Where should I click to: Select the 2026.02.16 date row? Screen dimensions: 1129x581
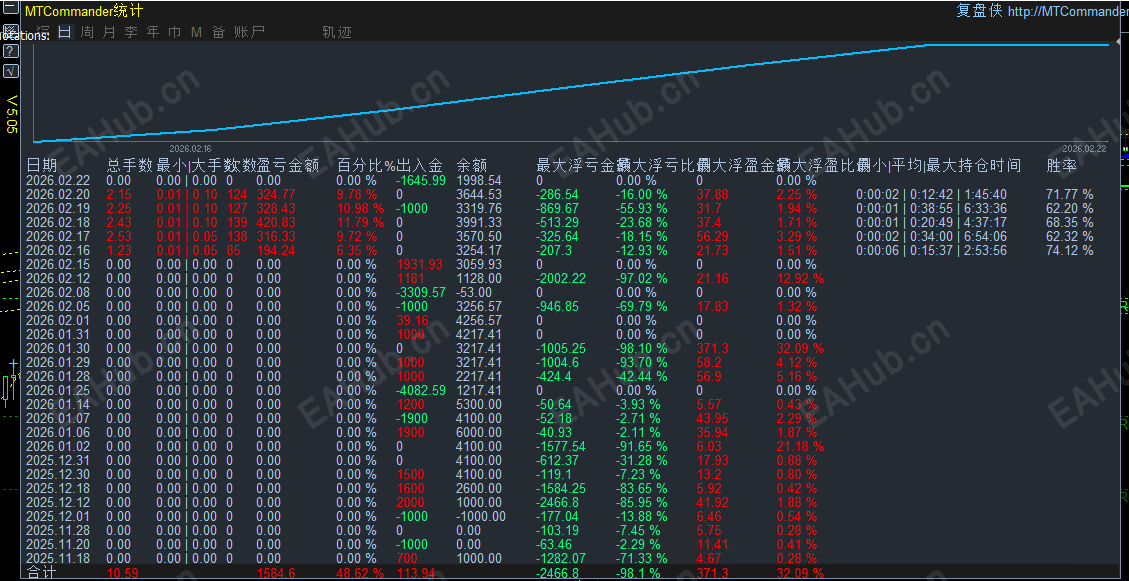[58, 251]
